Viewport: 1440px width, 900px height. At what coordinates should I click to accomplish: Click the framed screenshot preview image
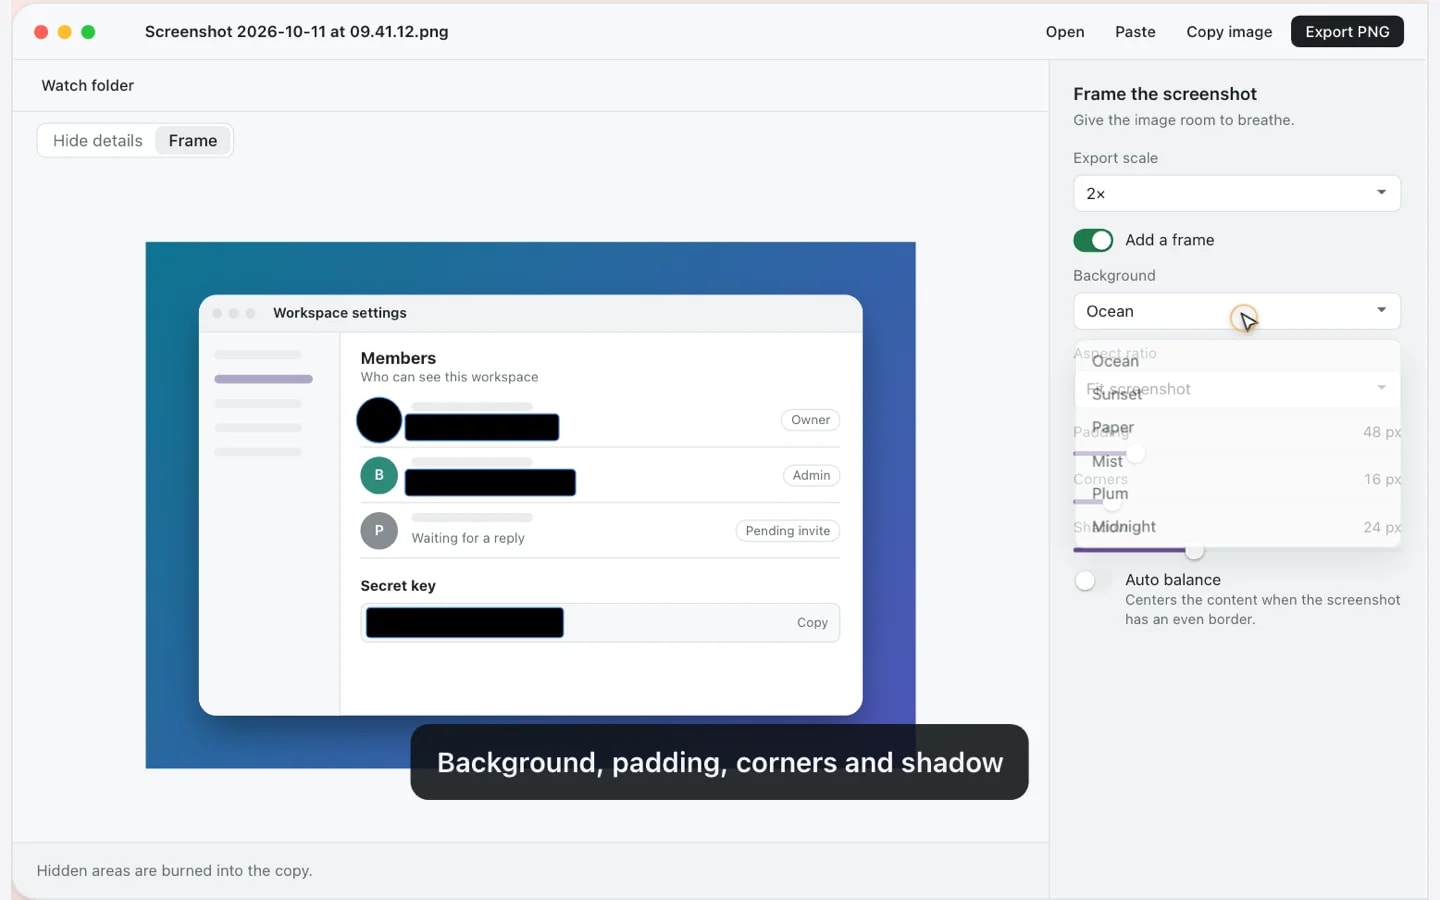[x=530, y=505]
